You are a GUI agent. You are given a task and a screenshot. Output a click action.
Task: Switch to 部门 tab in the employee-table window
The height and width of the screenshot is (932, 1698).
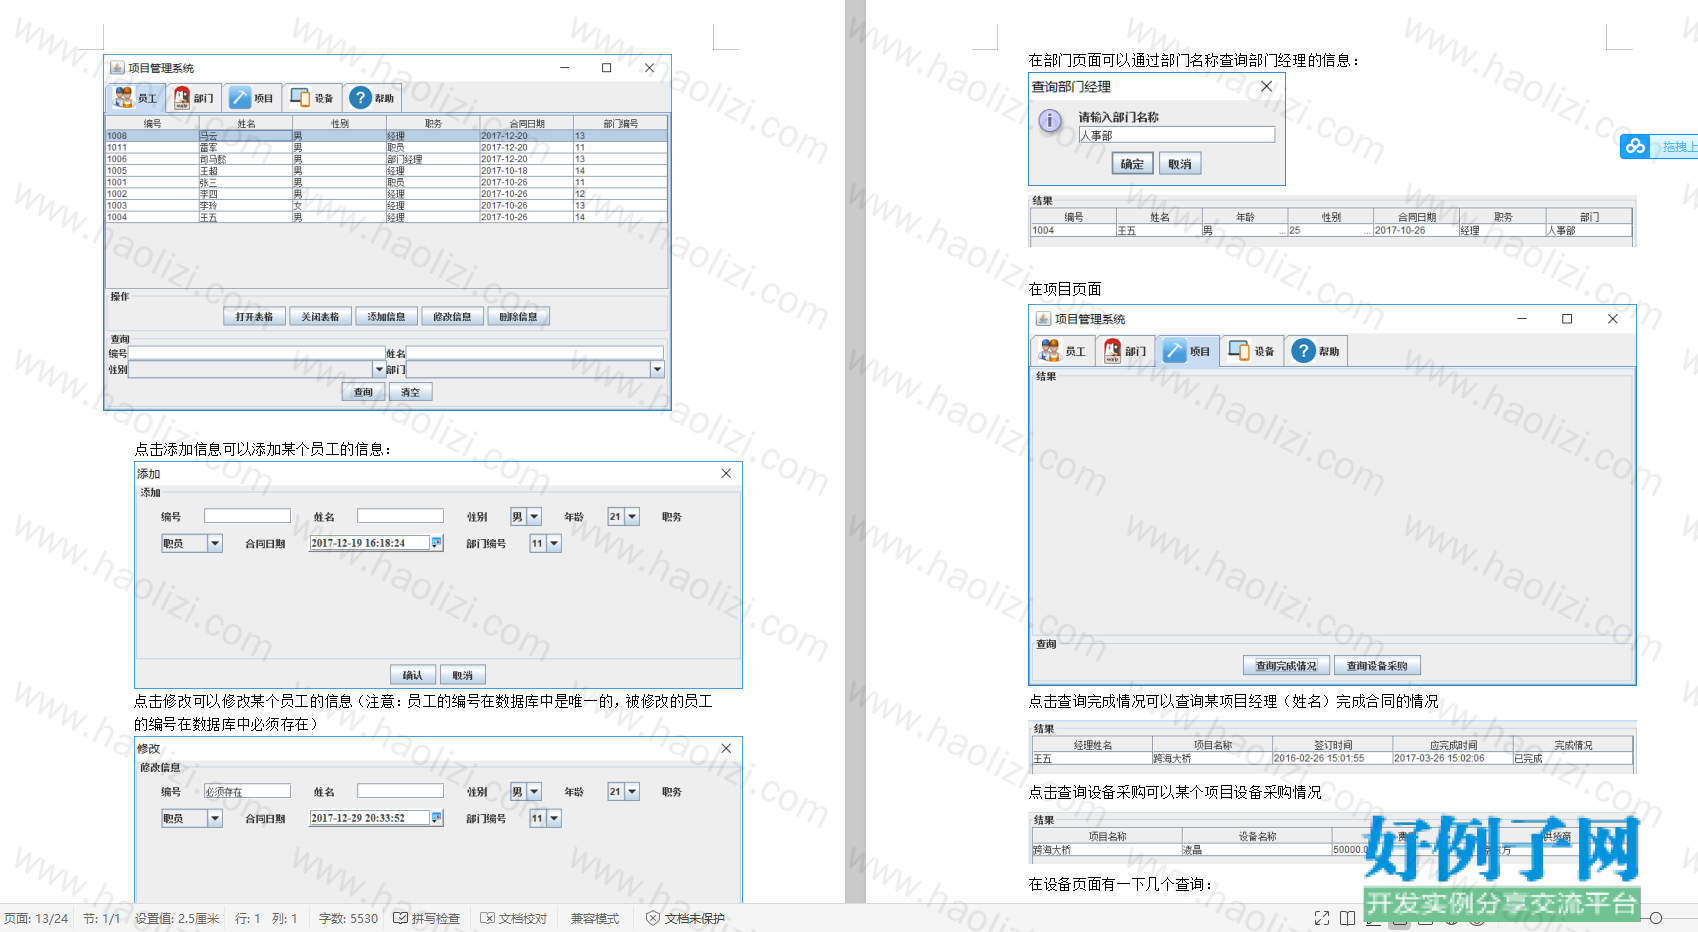[194, 98]
